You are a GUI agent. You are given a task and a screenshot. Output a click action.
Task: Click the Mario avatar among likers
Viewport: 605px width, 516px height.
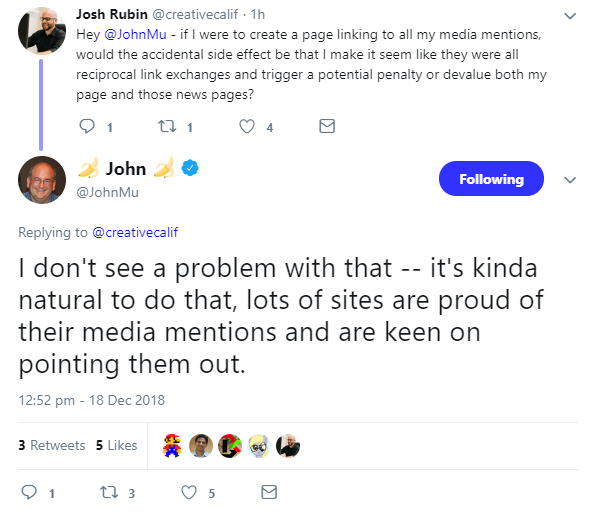coord(173,446)
